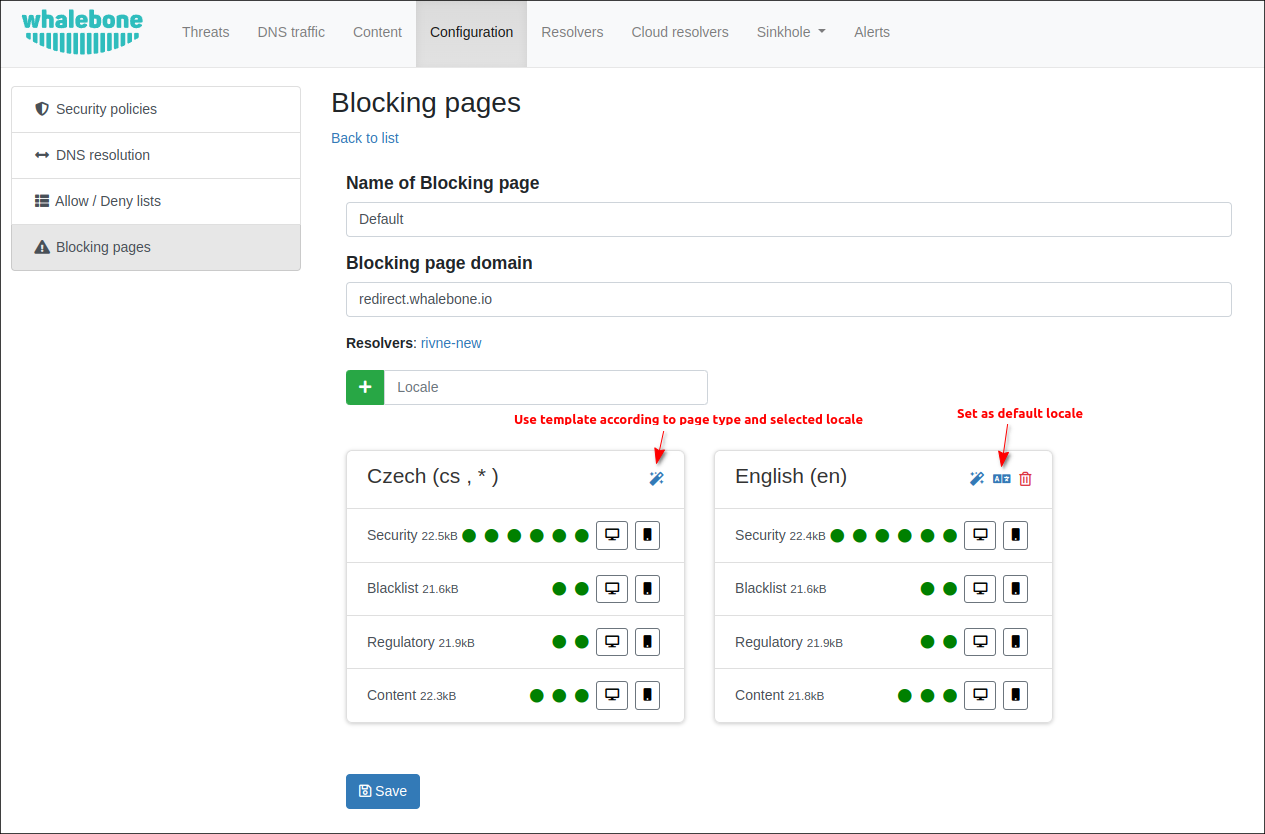This screenshot has width=1265, height=834.
Task: Open the rivne-new resolver link
Action: point(450,343)
